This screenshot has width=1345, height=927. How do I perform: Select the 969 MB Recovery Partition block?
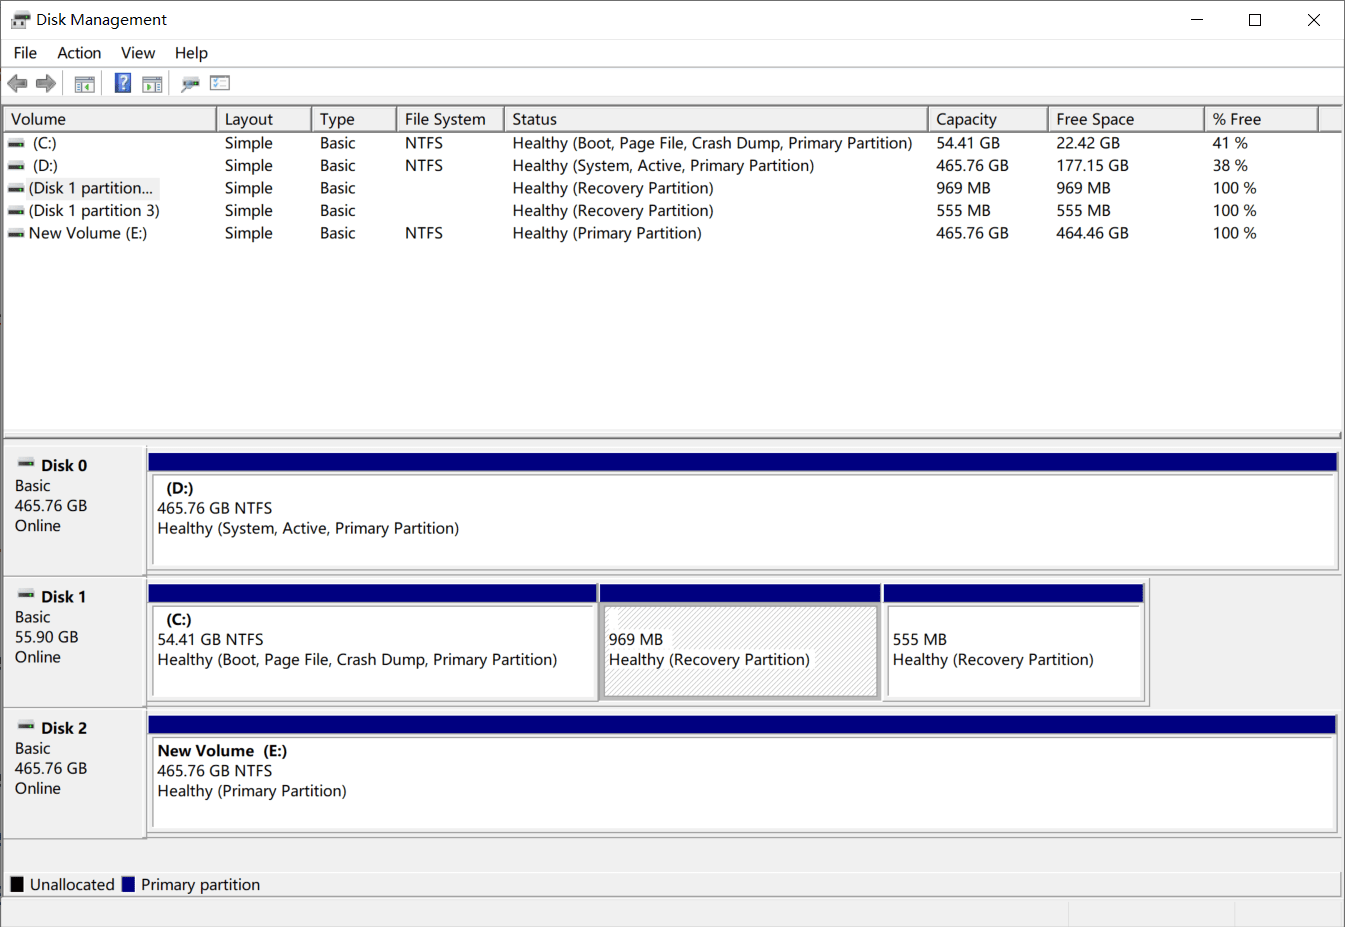740,650
